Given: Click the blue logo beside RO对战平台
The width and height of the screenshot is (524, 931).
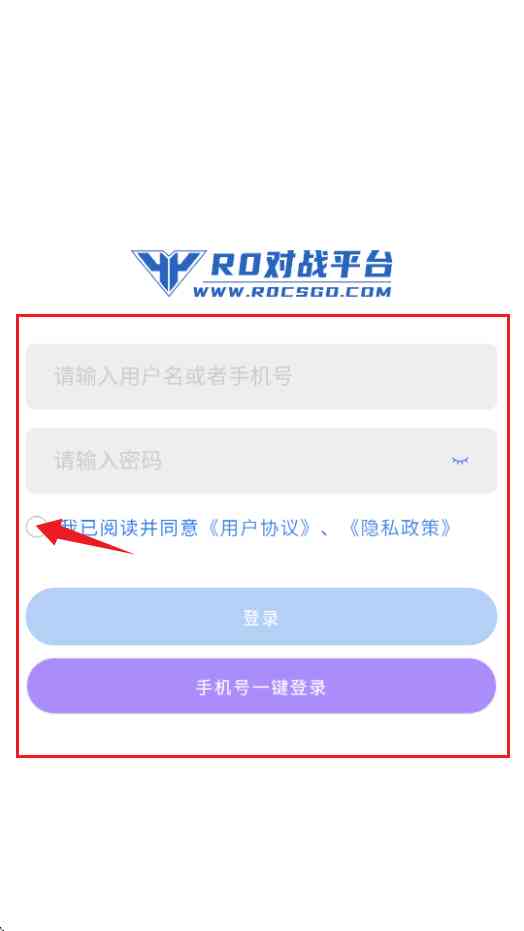Looking at the screenshot, I should [x=169, y=273].
